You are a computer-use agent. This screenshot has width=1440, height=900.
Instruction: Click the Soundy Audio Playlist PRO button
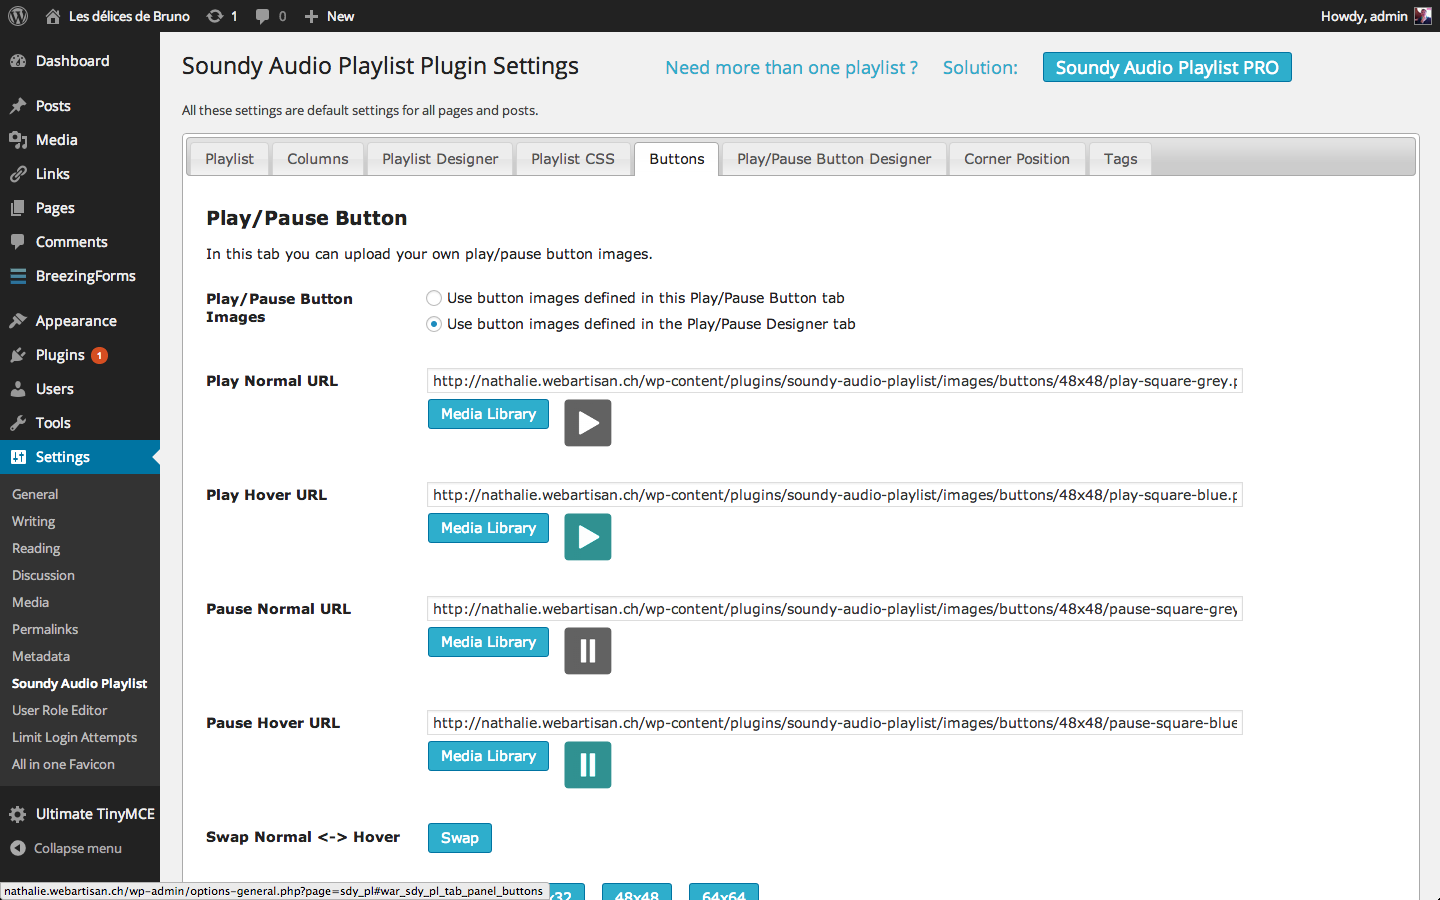click(x=1167, y=67)
